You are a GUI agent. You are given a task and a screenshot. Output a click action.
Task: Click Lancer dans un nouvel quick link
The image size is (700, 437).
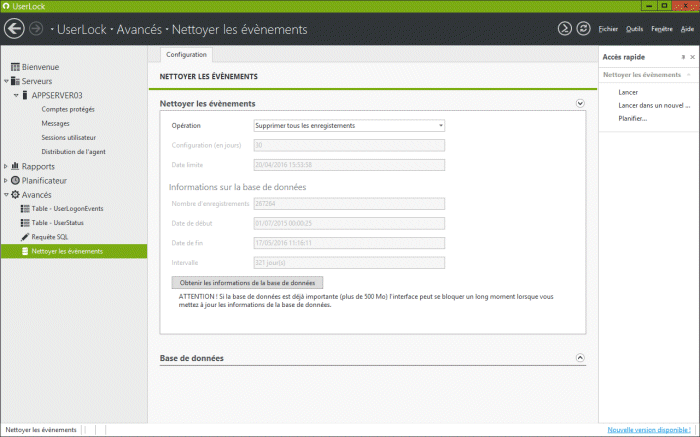(x=654, y=105)
